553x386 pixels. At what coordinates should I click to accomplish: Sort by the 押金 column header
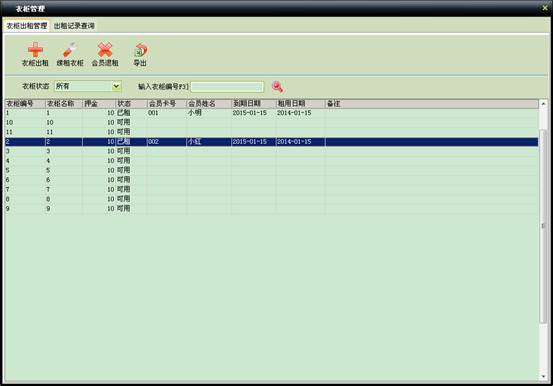(99, 104)
